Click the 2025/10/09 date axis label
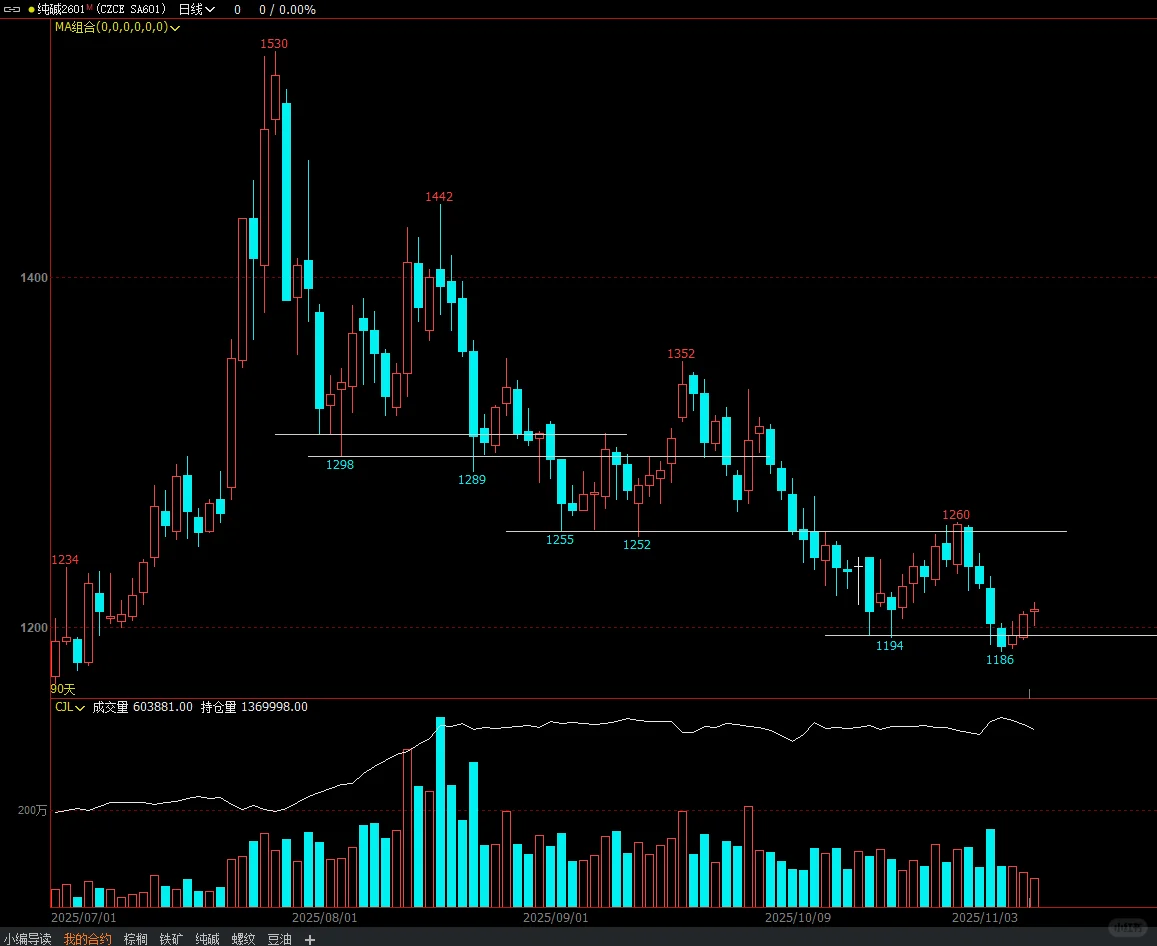 (798, 917)
